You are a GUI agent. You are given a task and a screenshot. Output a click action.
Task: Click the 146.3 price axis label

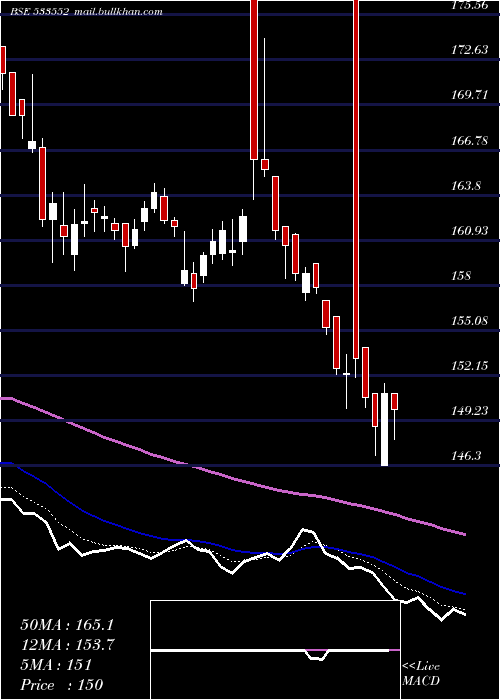pyautogui.click(x=466, y=456)
